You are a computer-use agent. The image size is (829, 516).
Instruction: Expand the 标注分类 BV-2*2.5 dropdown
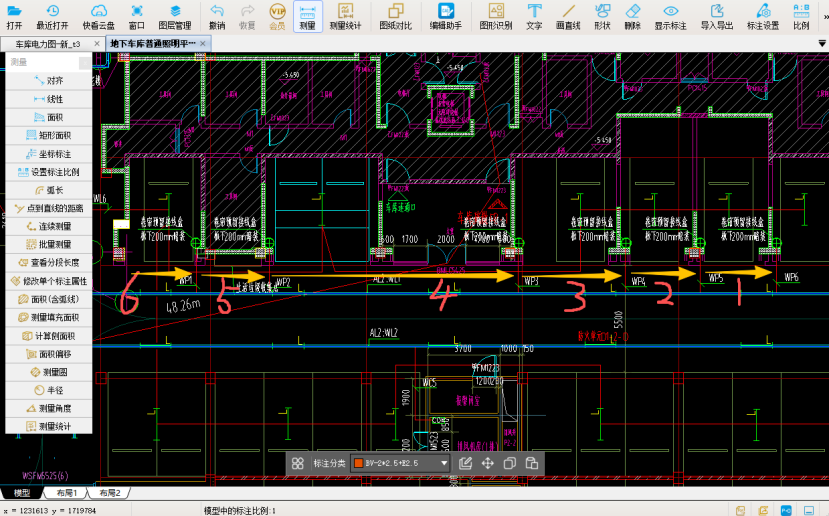click(x=444, y=464)
